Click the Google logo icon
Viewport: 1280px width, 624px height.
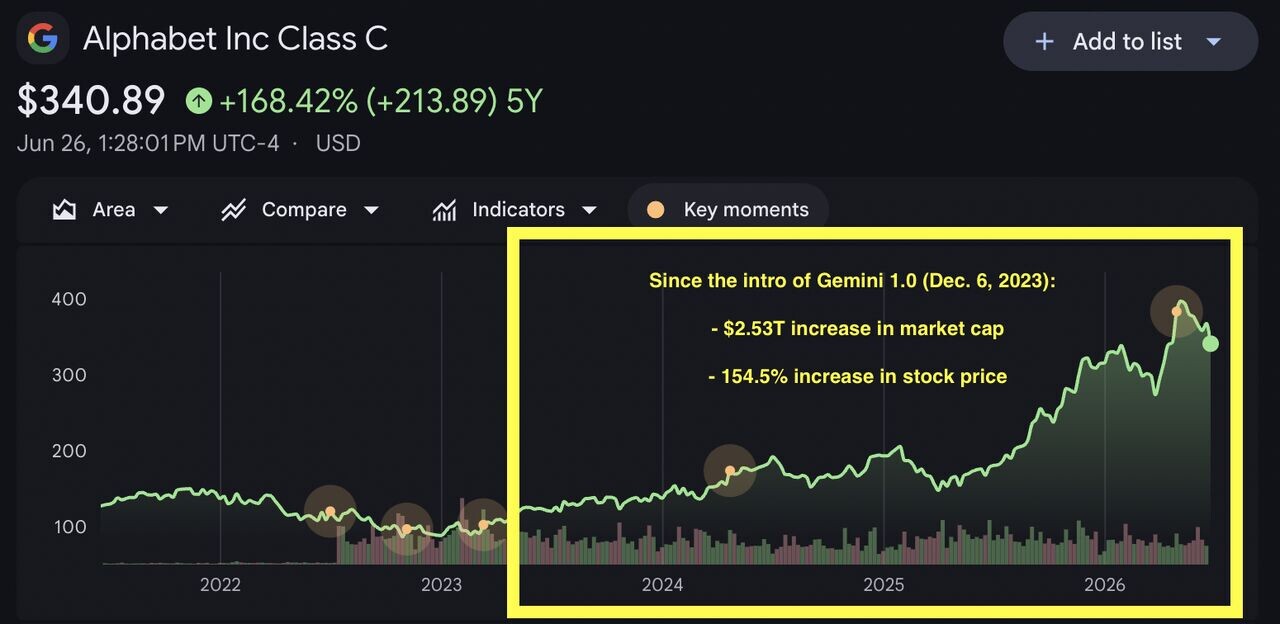42,39
